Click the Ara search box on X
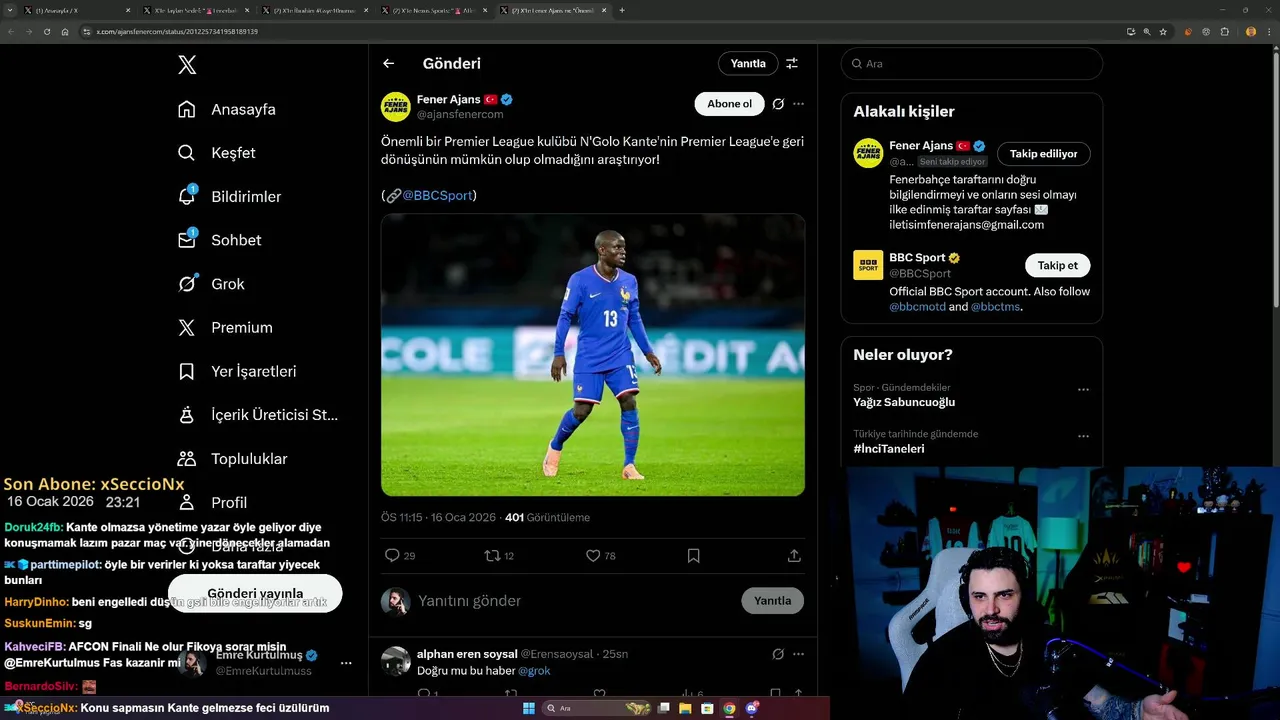 972,63
